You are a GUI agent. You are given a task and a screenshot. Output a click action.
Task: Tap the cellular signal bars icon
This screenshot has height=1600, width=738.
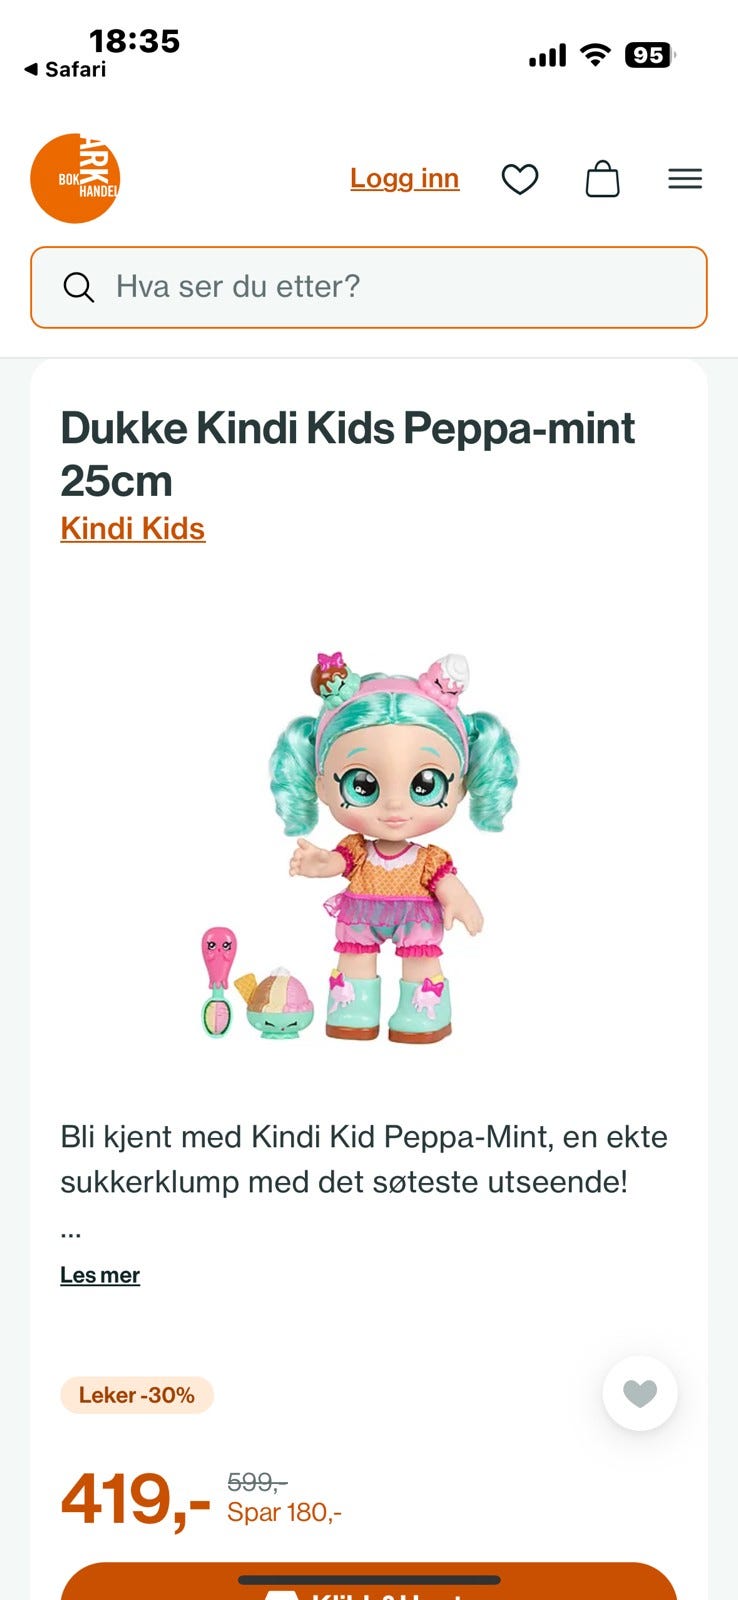[x=547, y=55]
